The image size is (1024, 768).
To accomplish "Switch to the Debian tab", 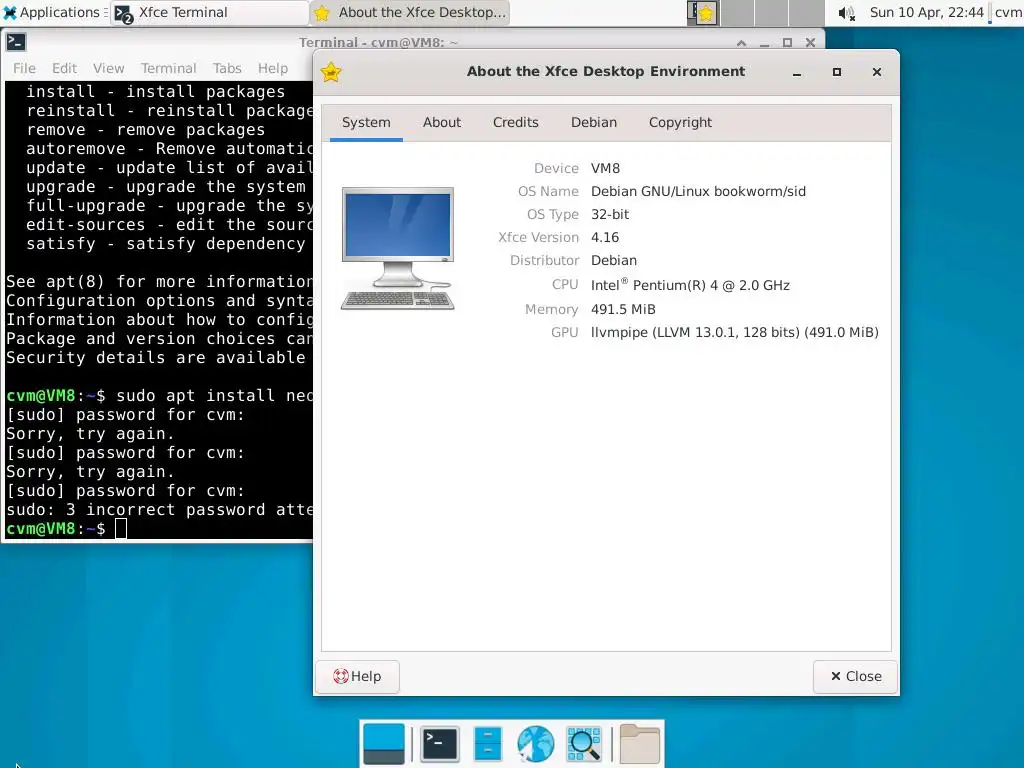I will [594, 123].
